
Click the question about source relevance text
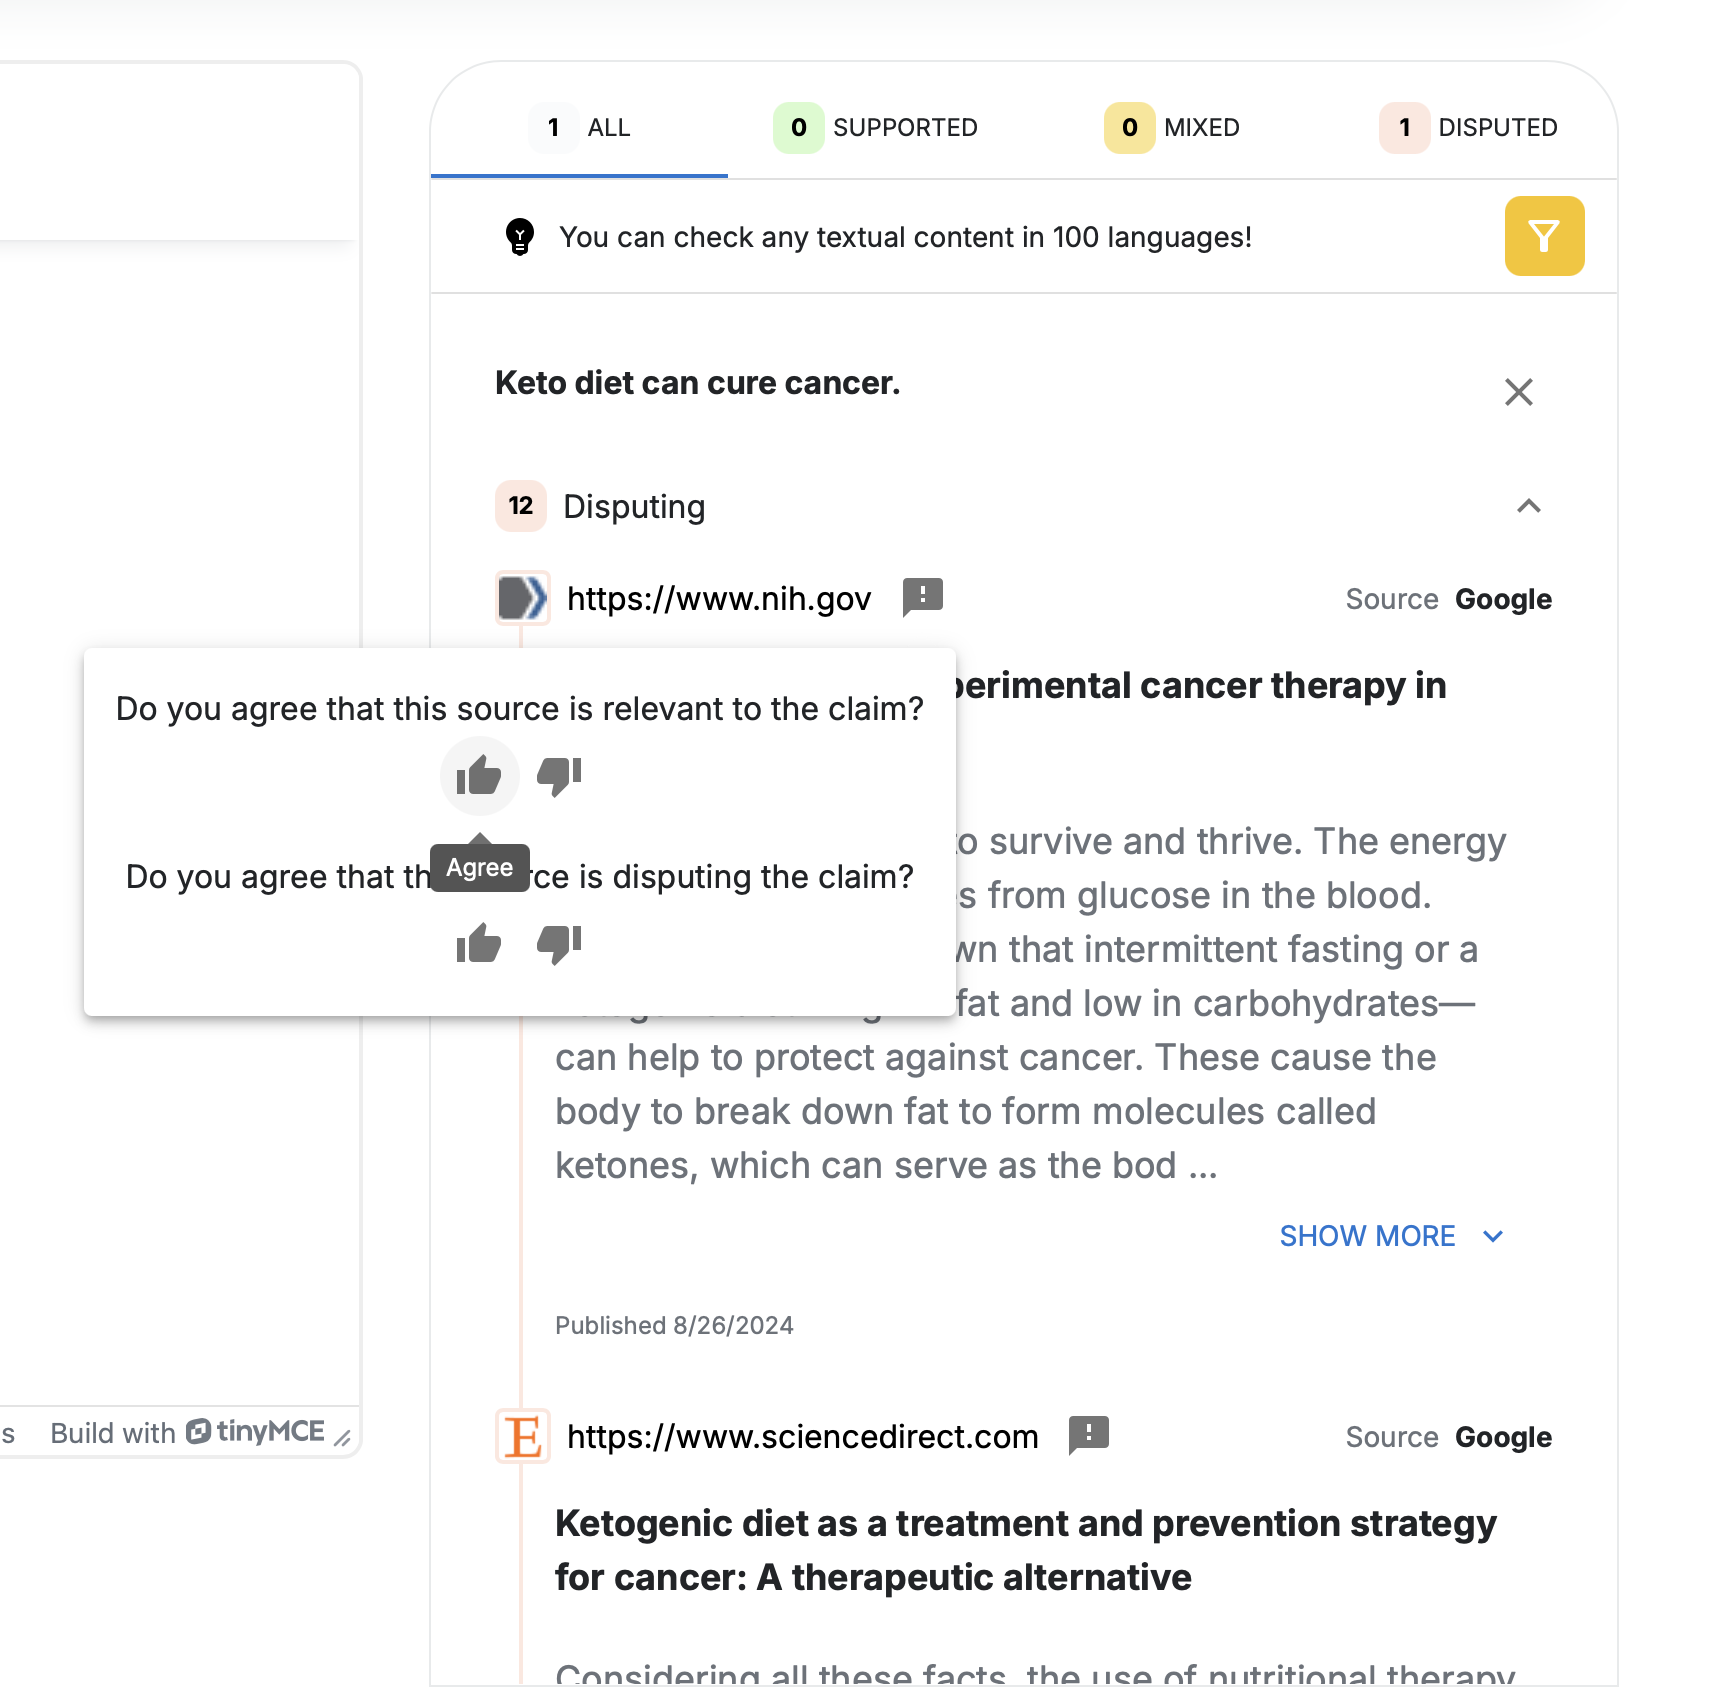[x=520, y=709]
